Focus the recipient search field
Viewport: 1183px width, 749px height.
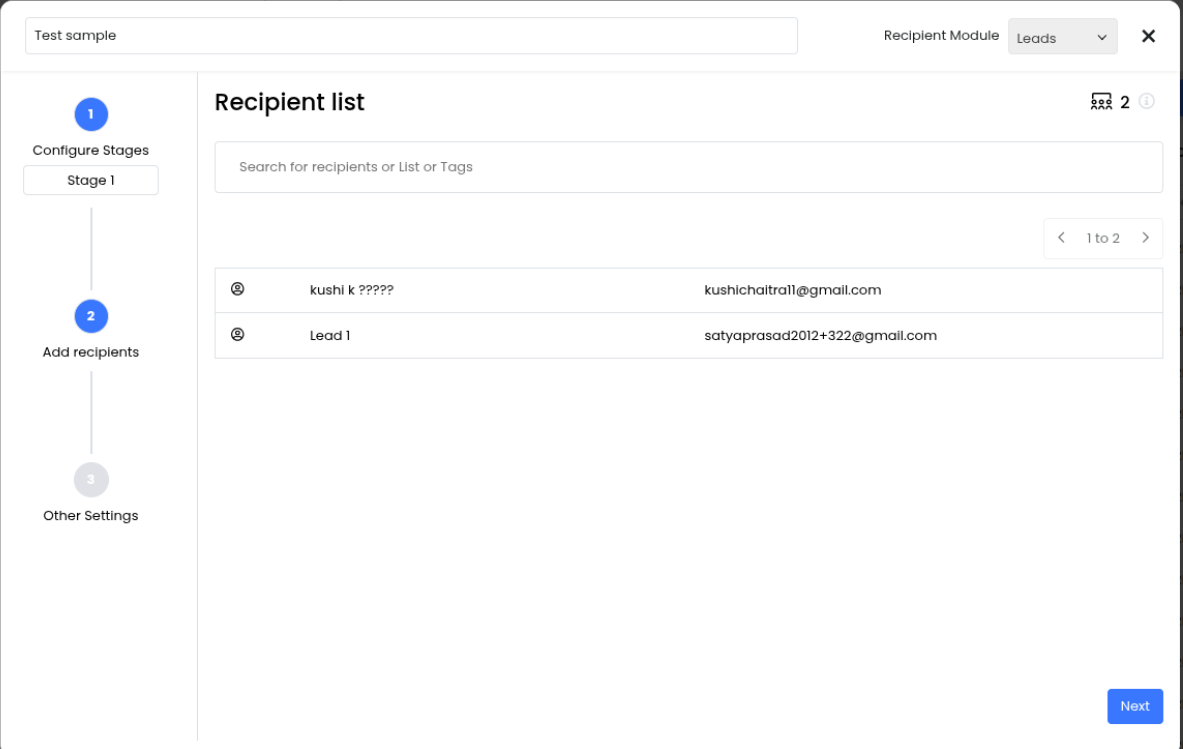click(688, 167)
